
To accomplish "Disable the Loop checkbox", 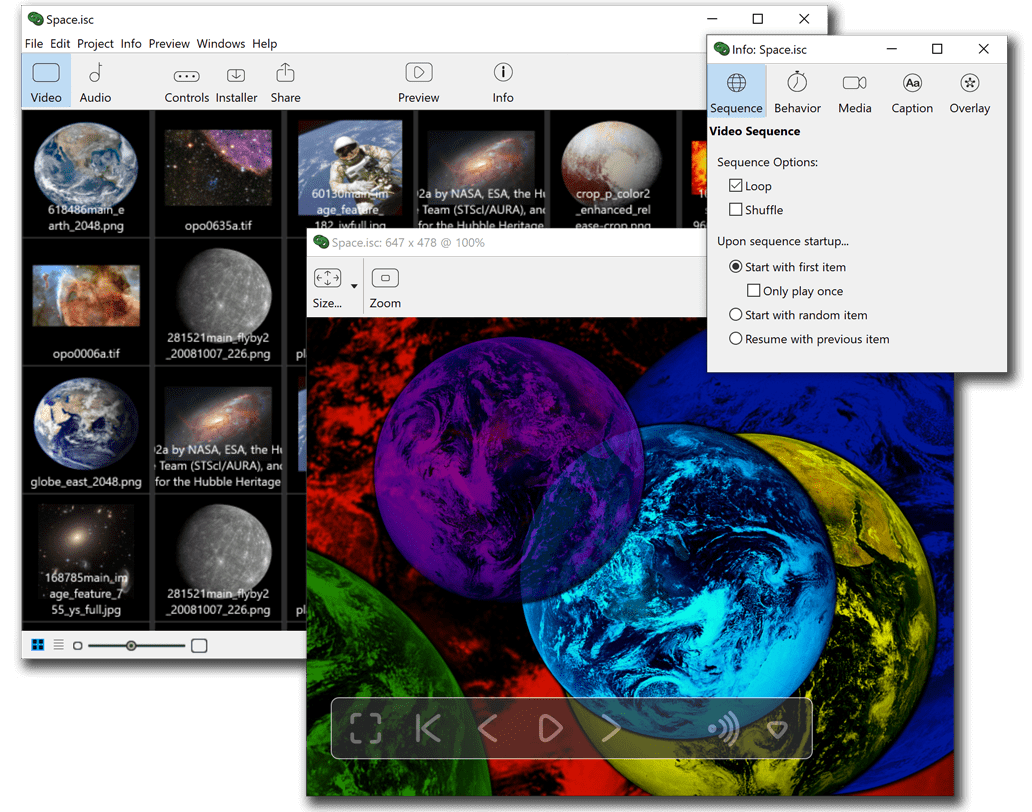I will [736, 186].
